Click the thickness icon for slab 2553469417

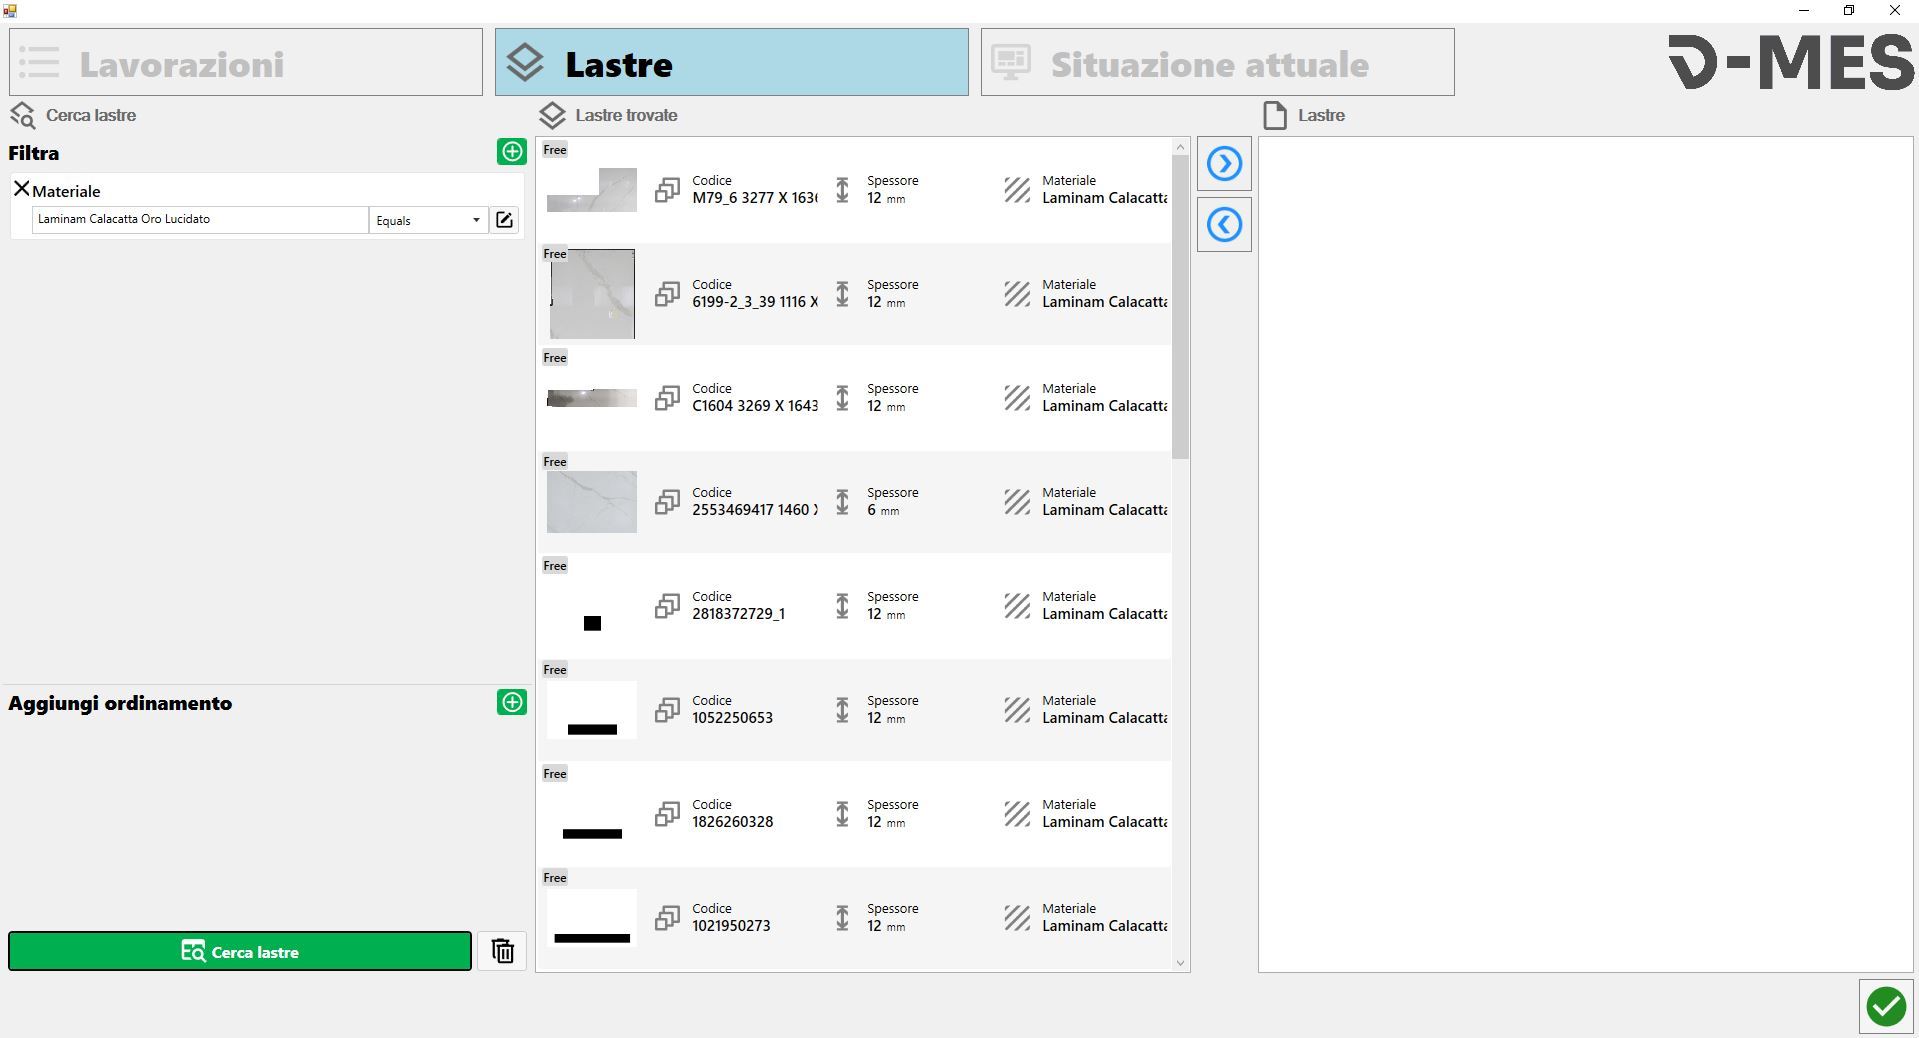click(842, 502)
